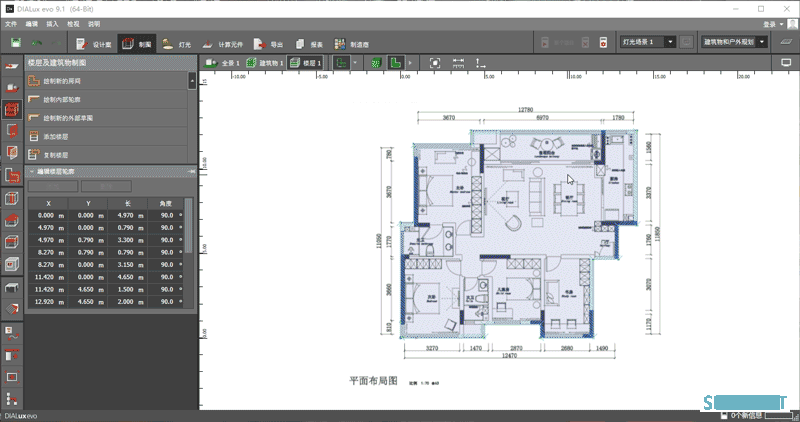Screen dimensions: 800x422
Task: Click the site import sidebar icon at the top
Action: 12,66
